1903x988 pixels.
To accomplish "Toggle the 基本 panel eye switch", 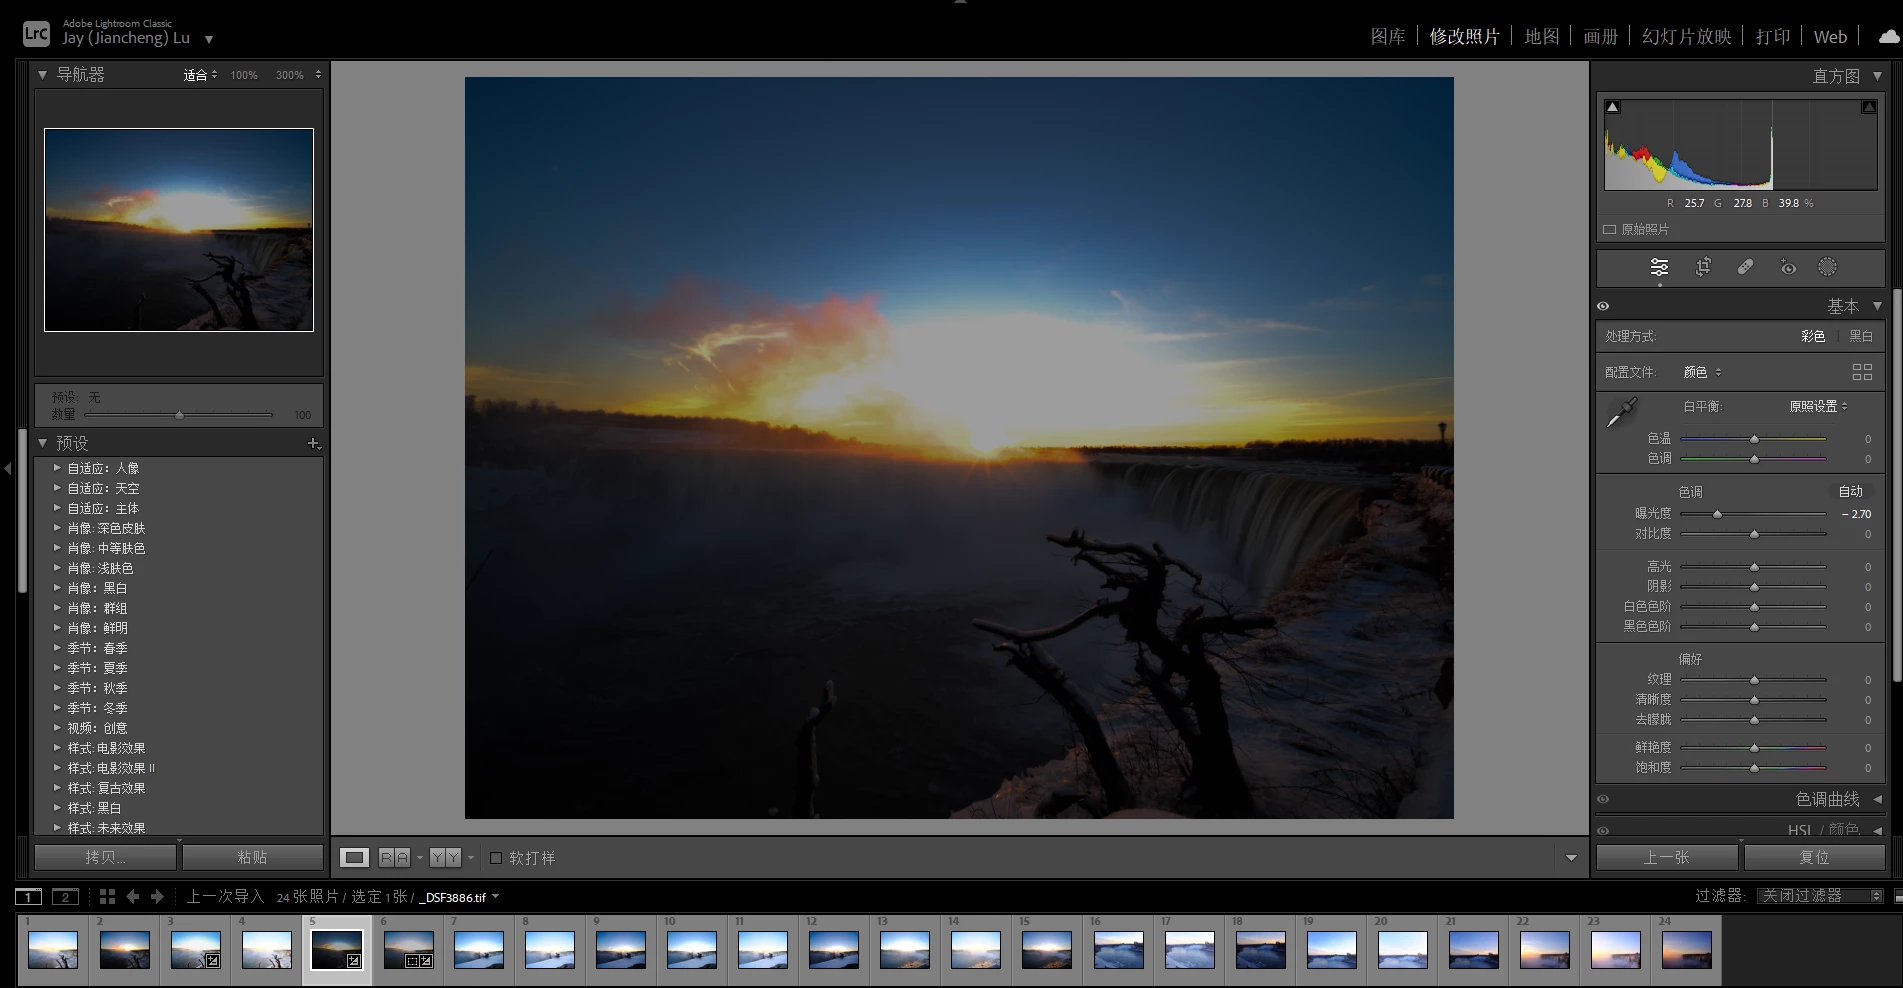I will 1603,307.
